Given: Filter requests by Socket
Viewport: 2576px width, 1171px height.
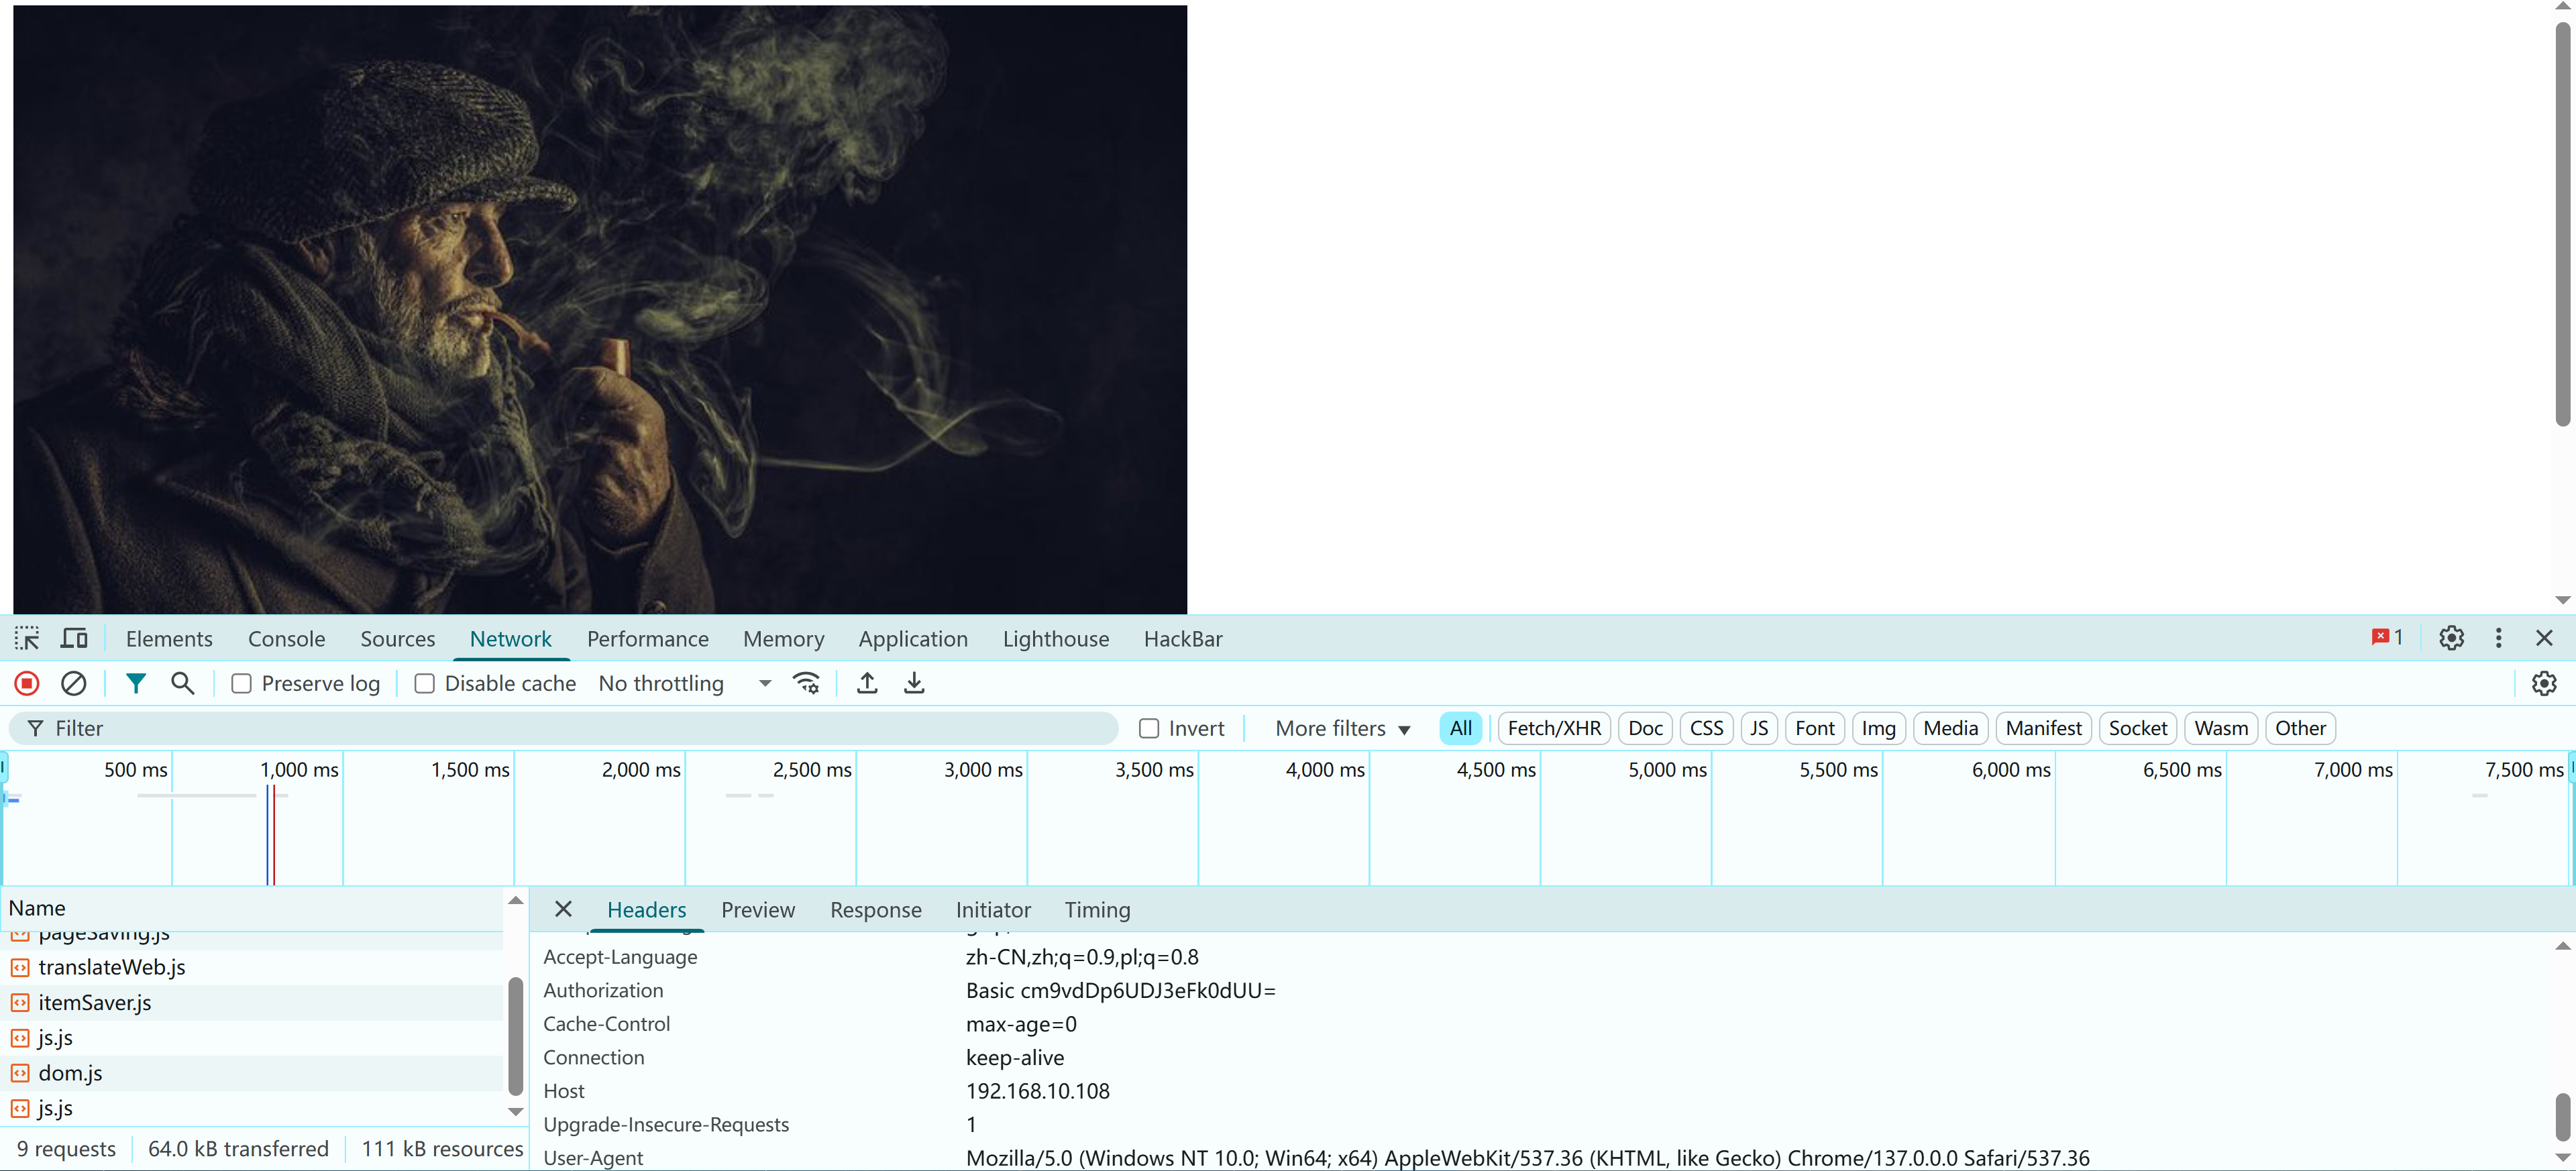Looking at the screenshot, I should coord(2137,728).
